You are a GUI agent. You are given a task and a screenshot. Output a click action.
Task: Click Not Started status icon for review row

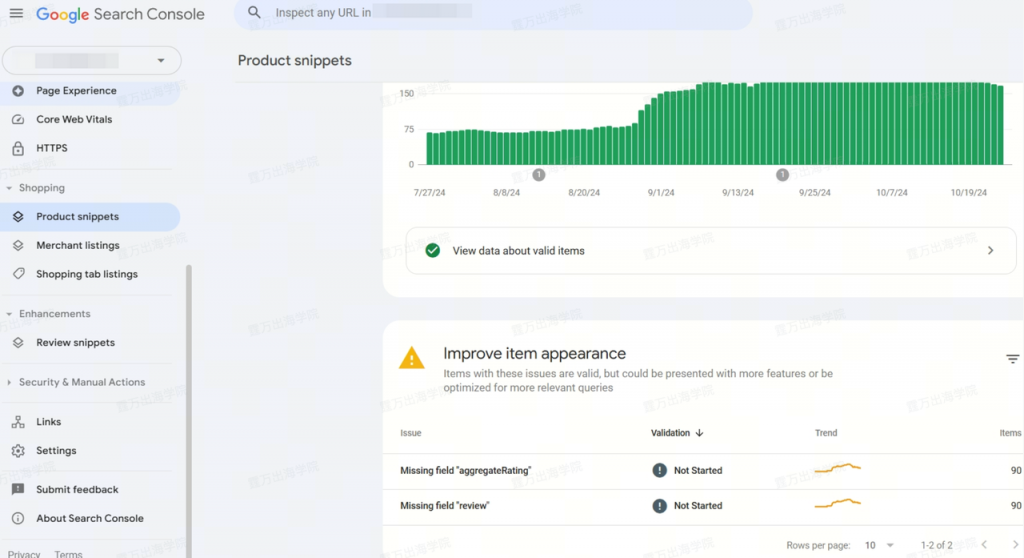click(660, 506)
